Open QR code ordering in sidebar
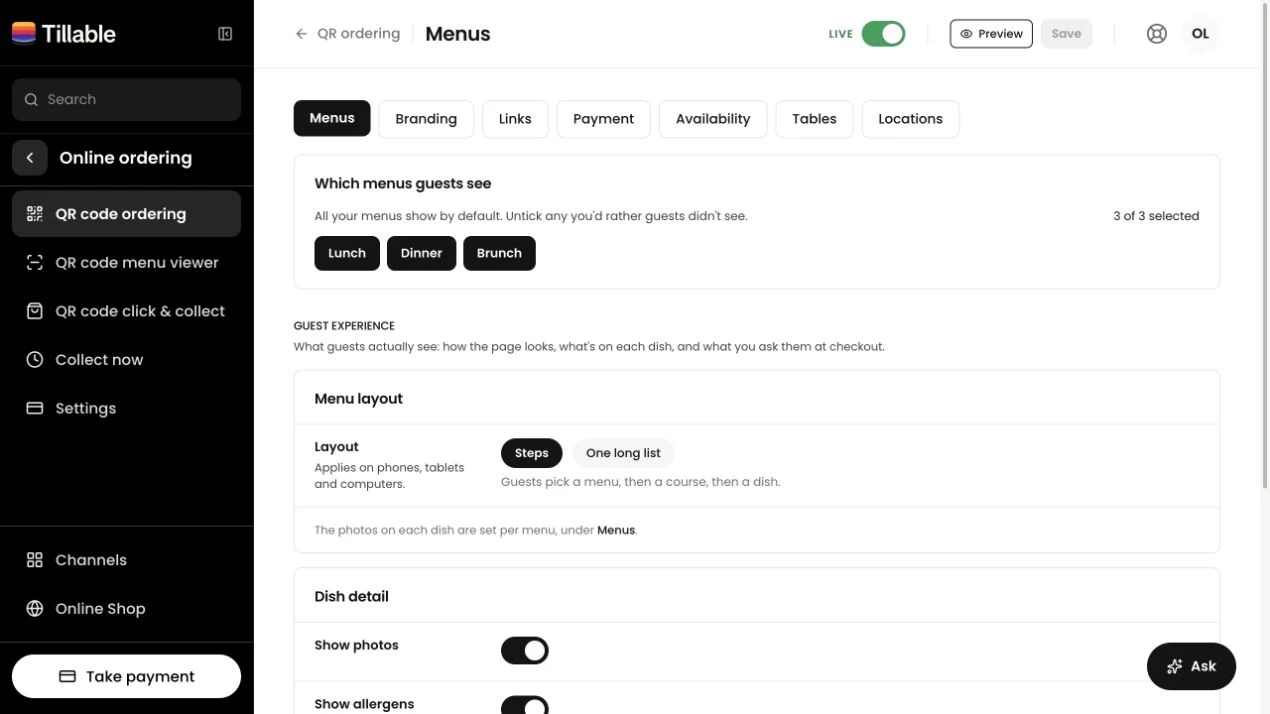Viewport: 1270px width, 714px height. (x=127, y=214)
